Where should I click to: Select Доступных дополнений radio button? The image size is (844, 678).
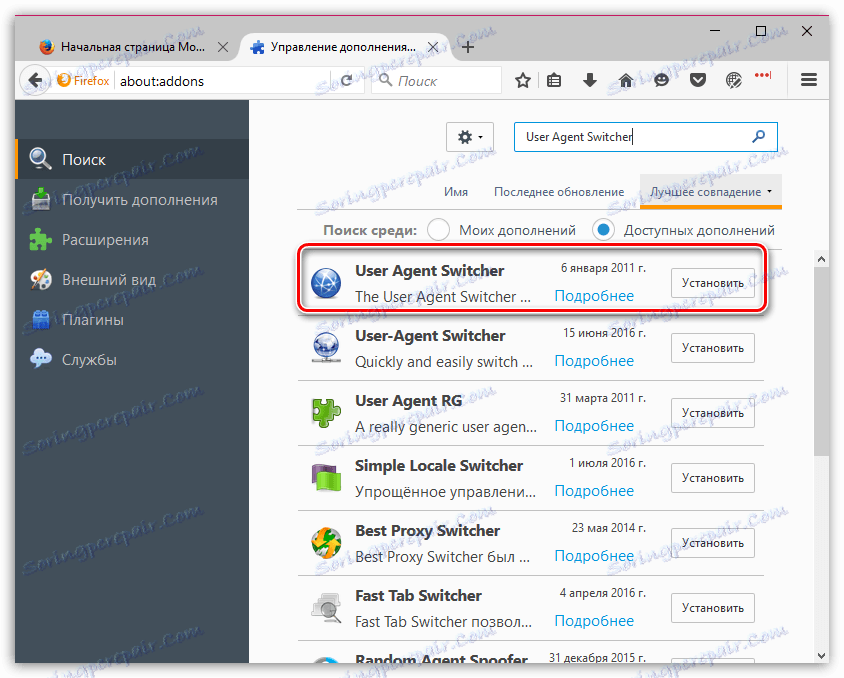click(603, 230)
